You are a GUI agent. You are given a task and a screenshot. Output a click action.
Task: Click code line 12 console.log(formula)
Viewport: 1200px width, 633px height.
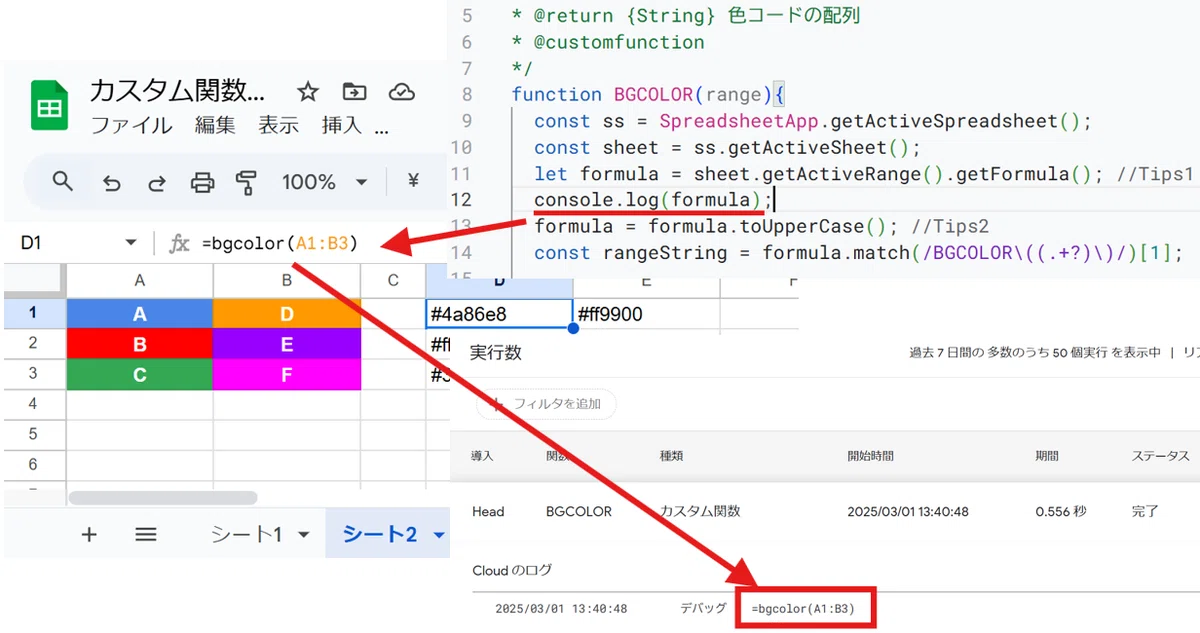[653, 200]
